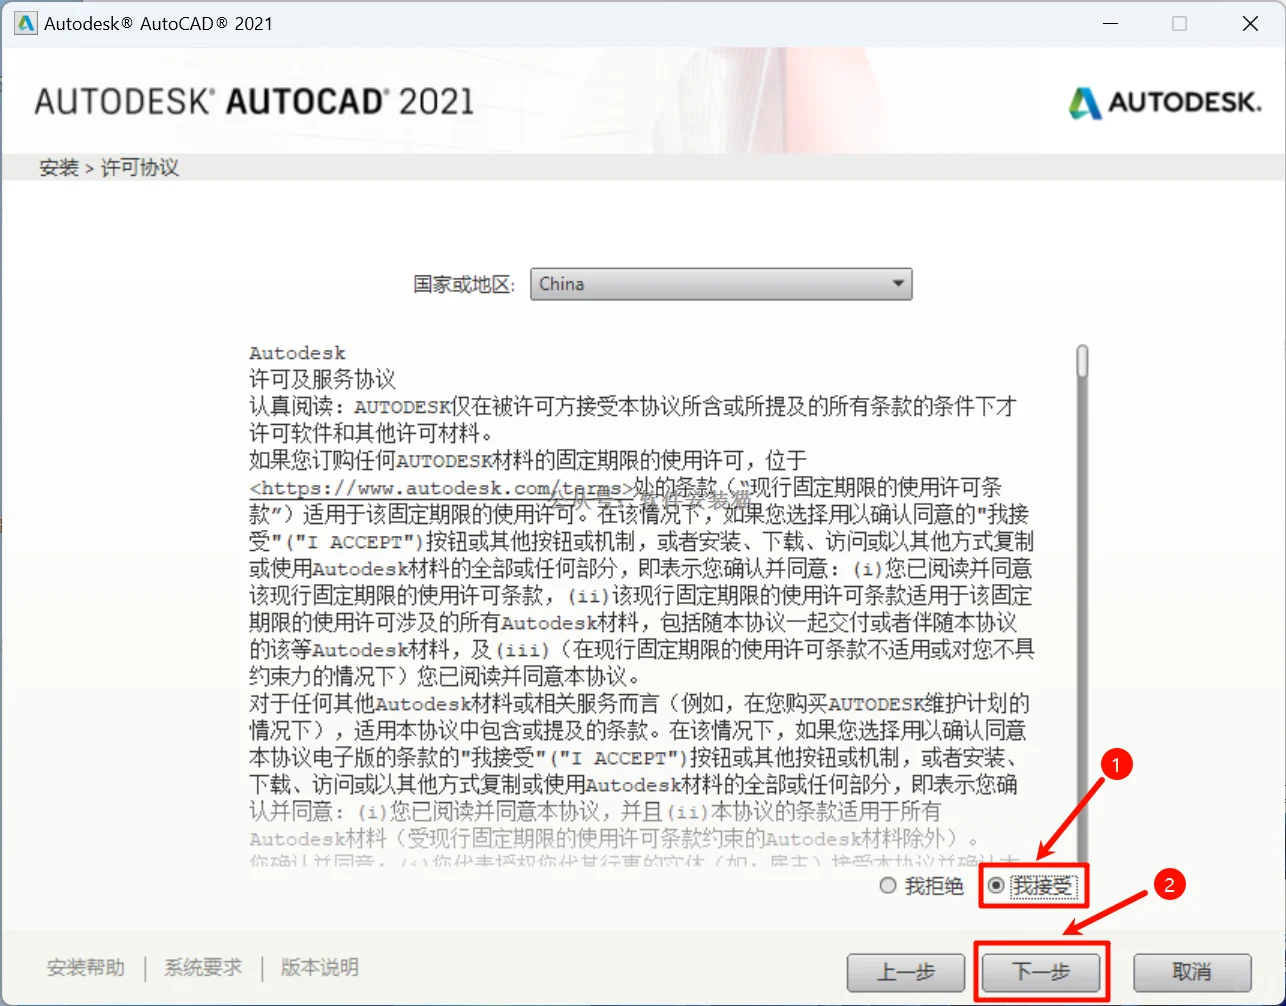Click the AutoCAD 2021 banner logo
The image size is (1286, 1006).
[253, 102]
